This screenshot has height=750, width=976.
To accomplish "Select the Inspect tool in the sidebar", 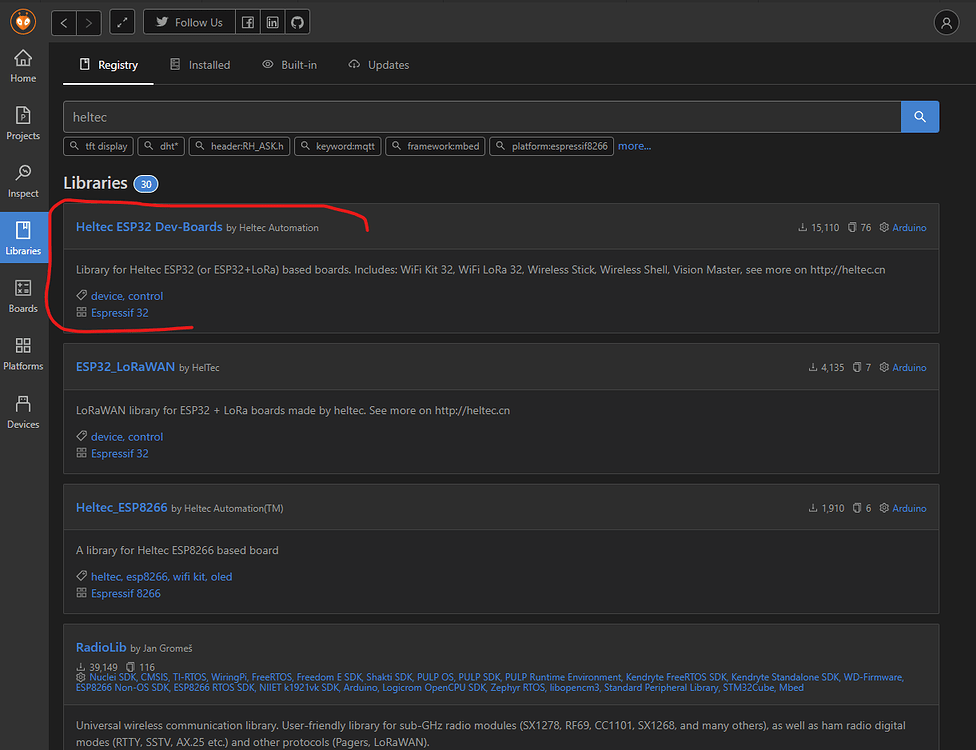I will 22,179.
